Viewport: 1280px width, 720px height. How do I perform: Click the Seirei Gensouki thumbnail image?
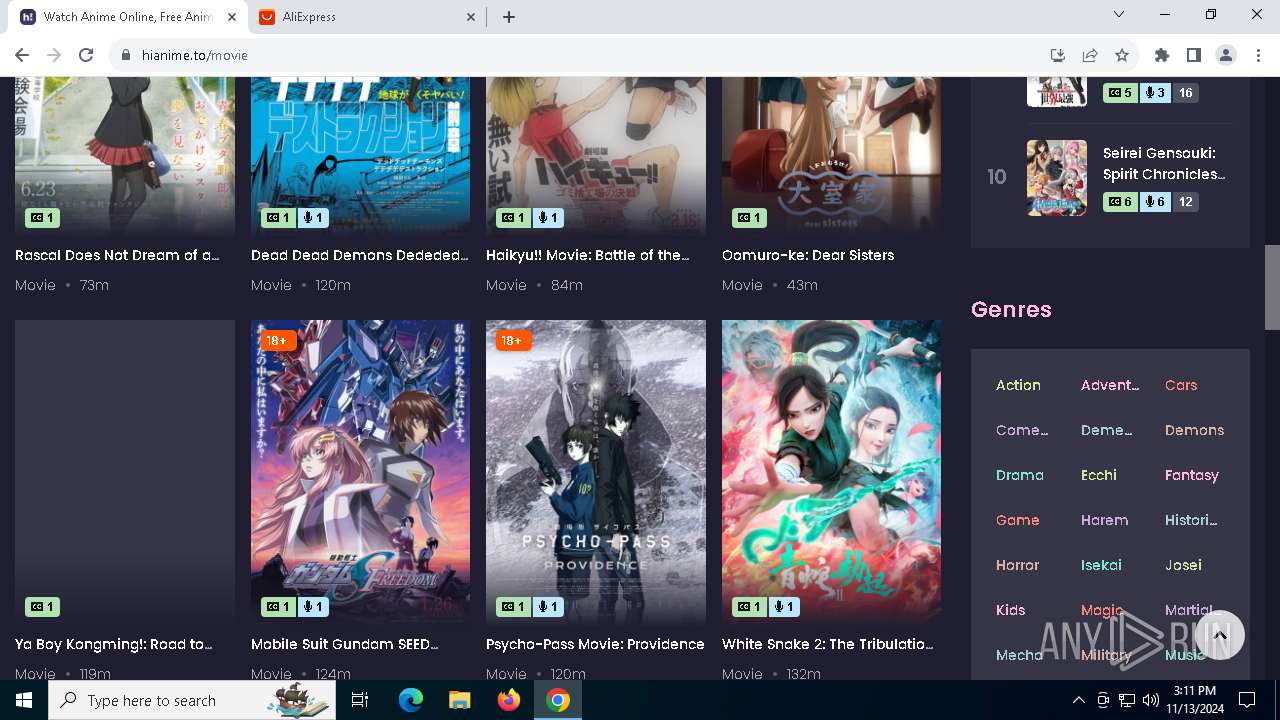(x=1057, y=178)
